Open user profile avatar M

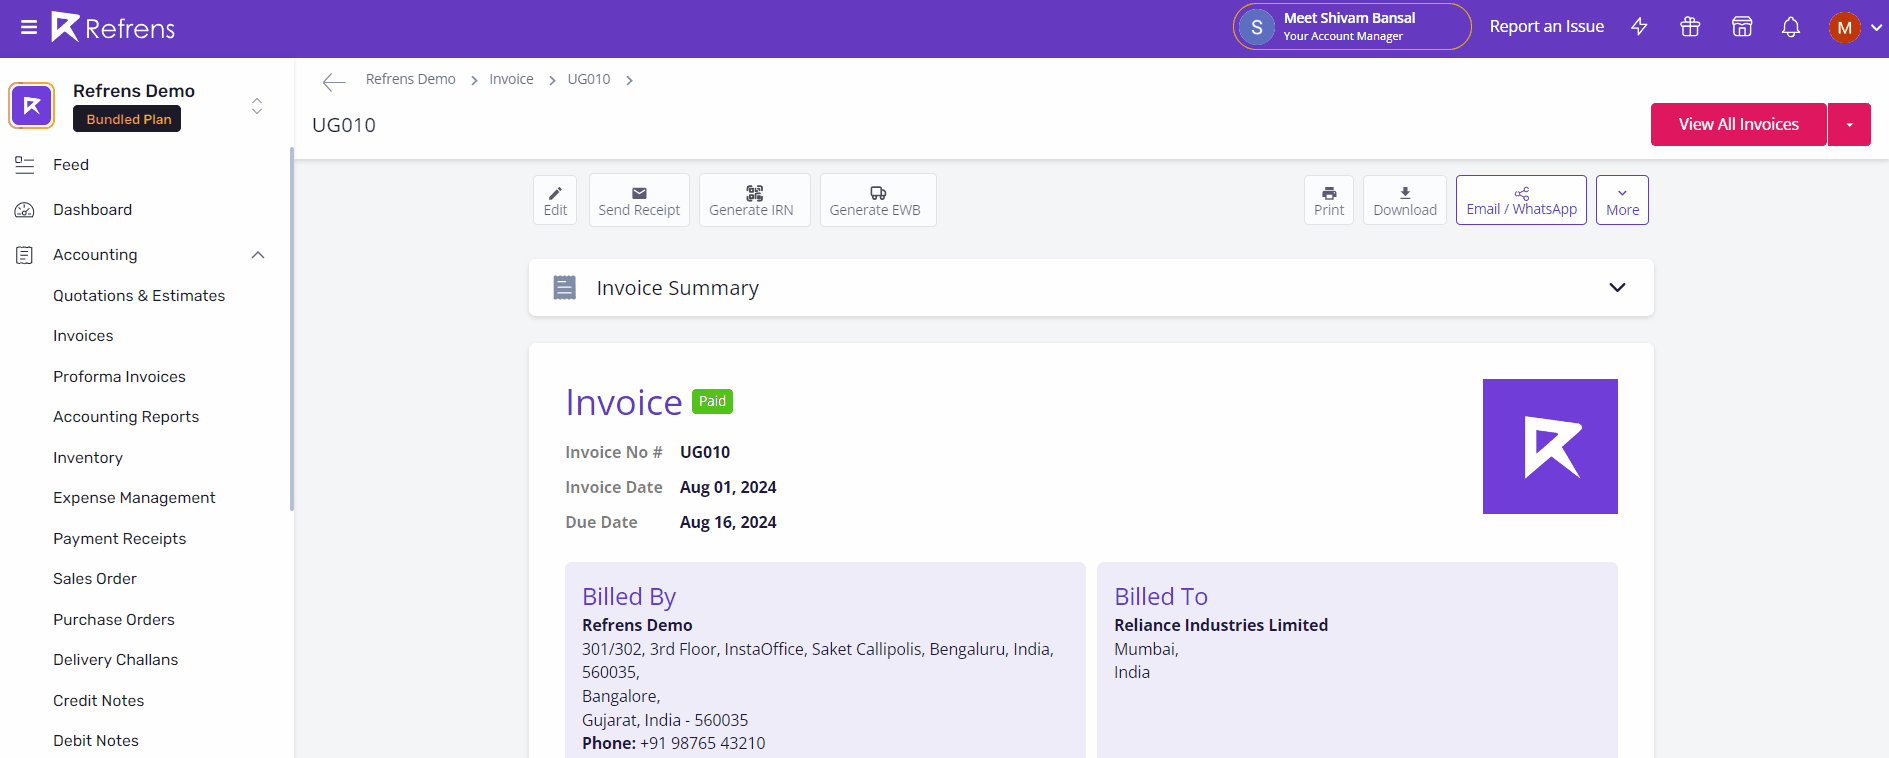[x=1845, y=27]
